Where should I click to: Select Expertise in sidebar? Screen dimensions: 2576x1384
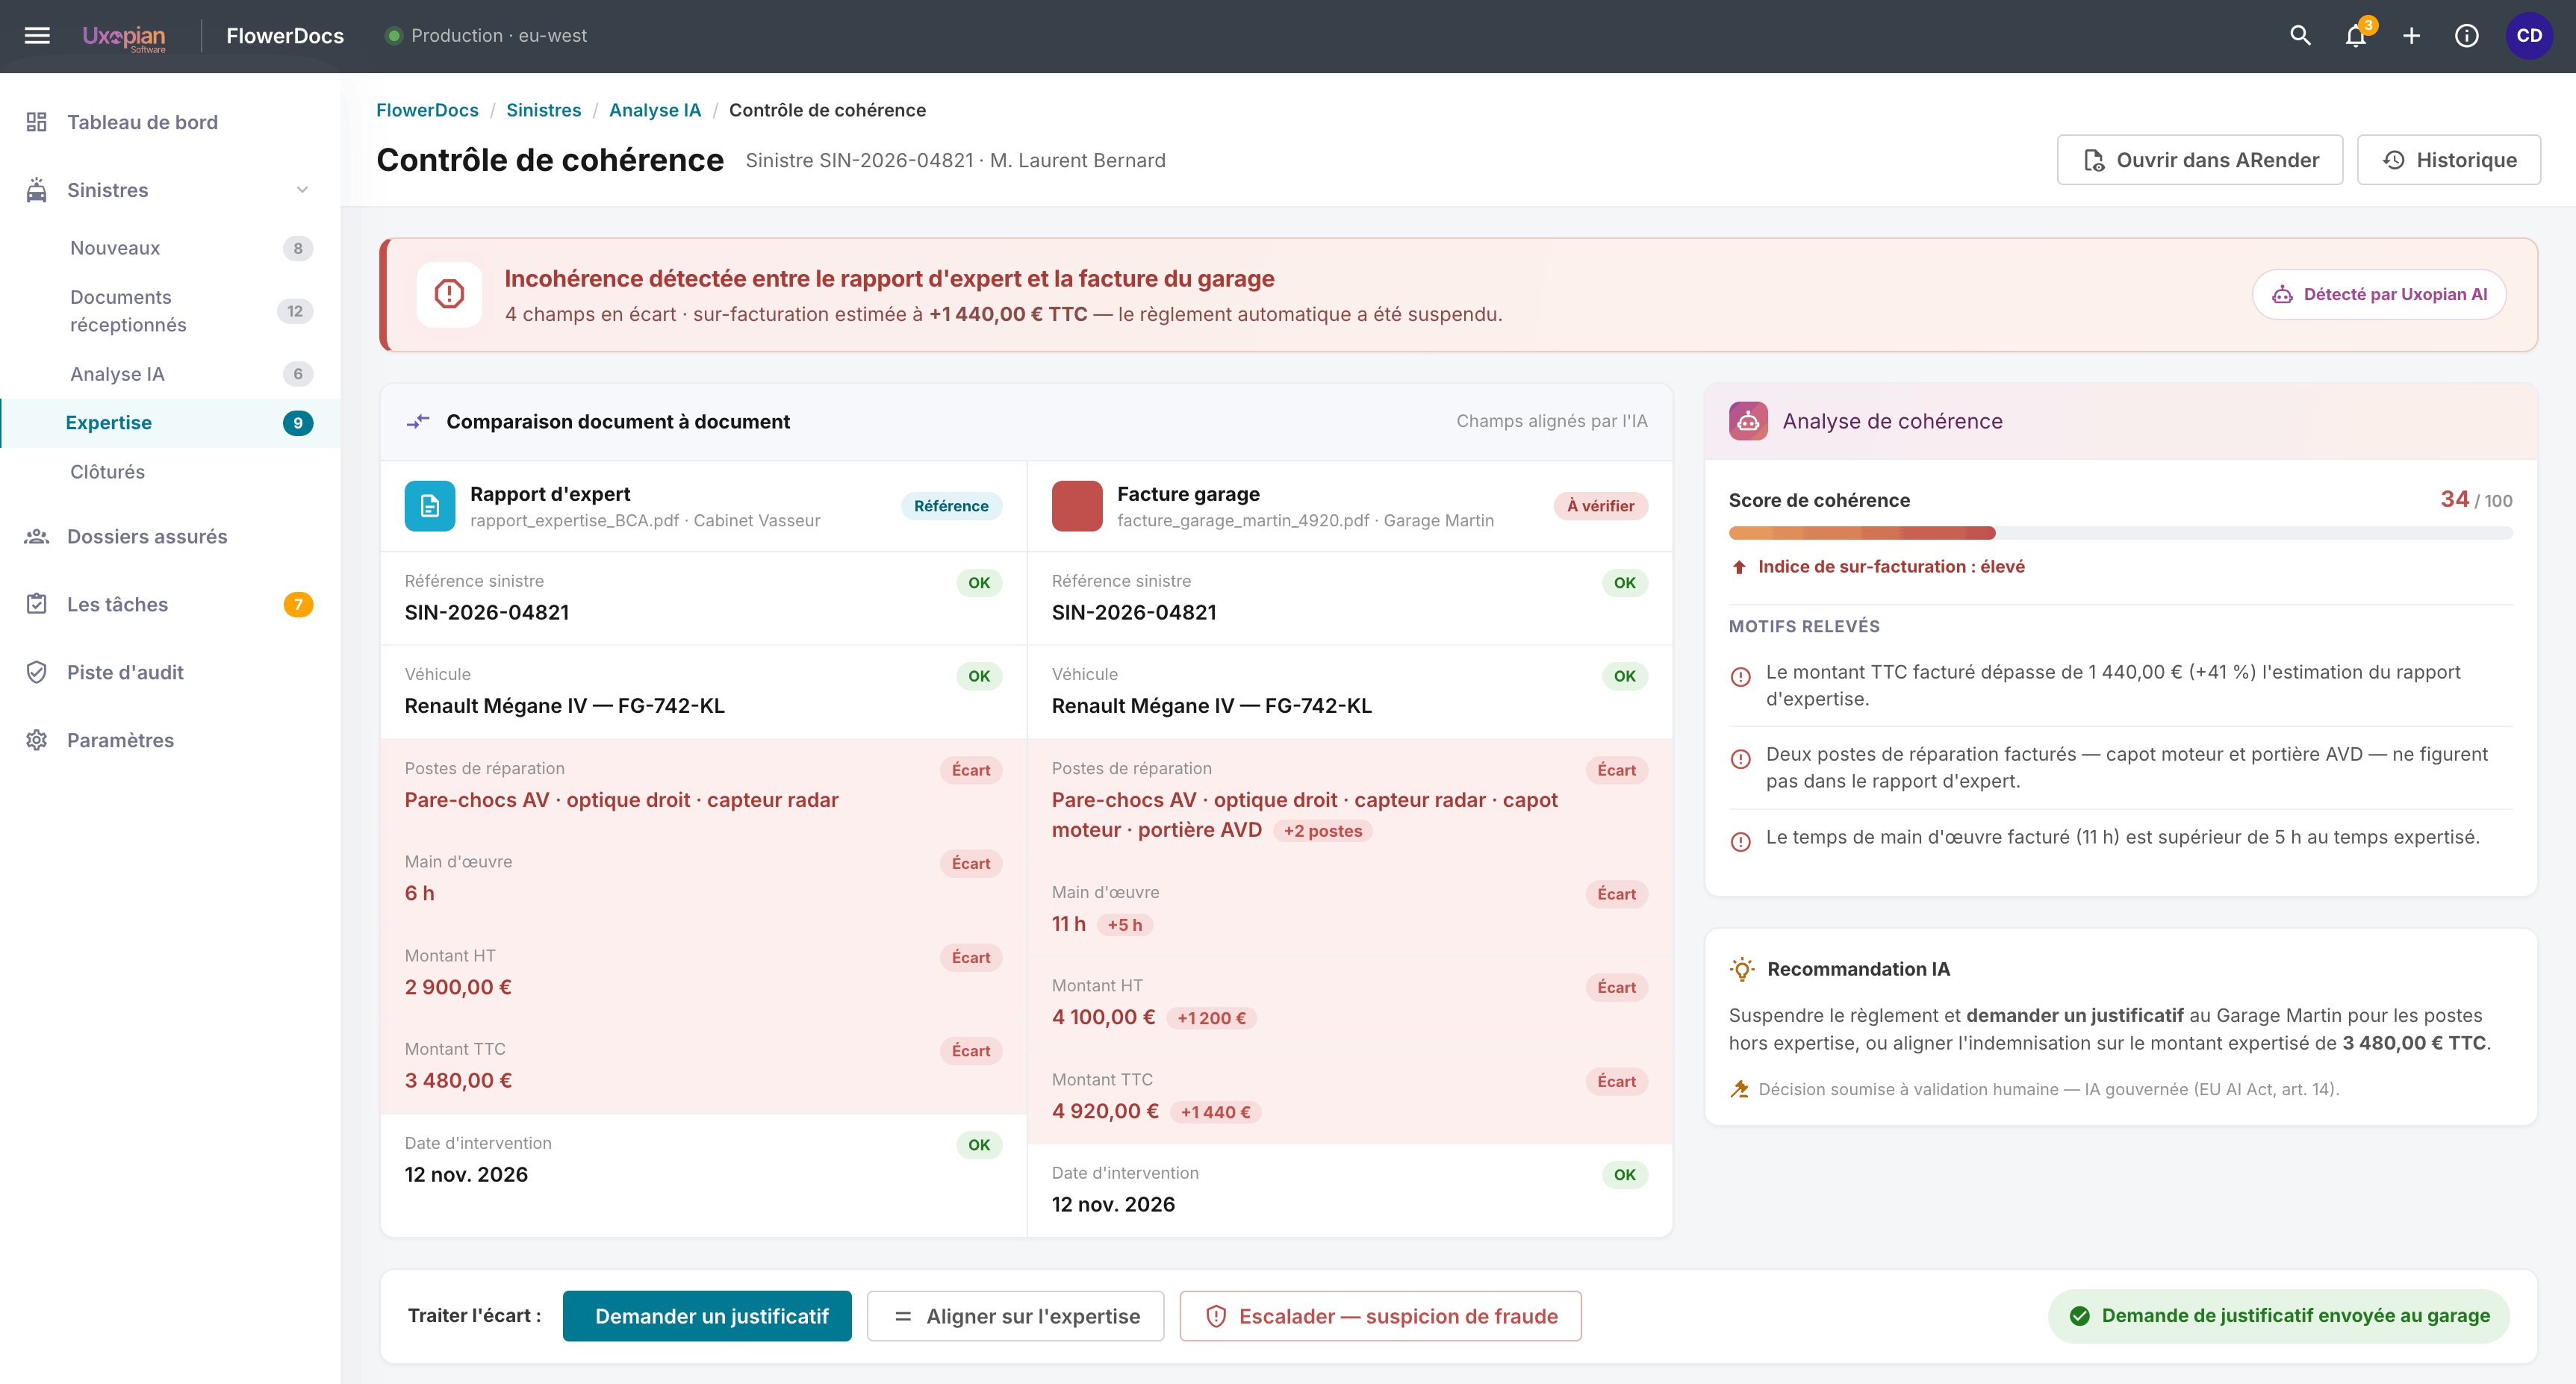coord(170,423)
